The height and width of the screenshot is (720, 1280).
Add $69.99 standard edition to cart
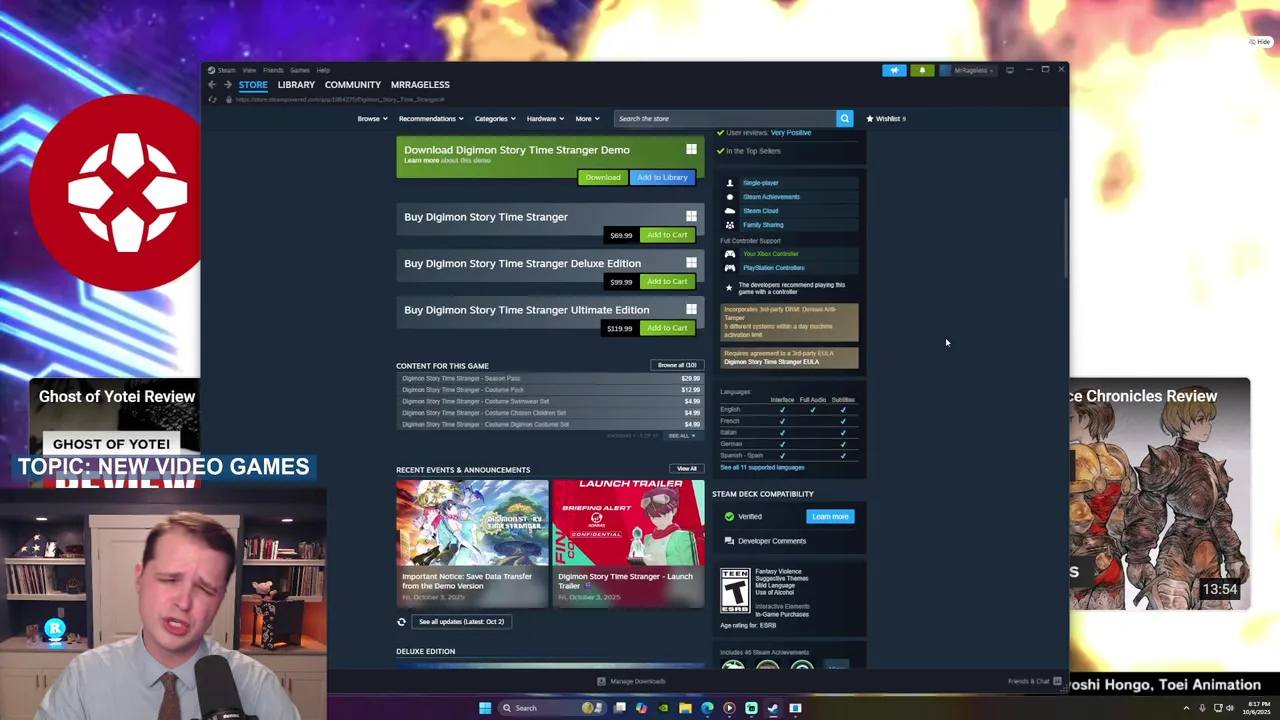click(667, 235)
